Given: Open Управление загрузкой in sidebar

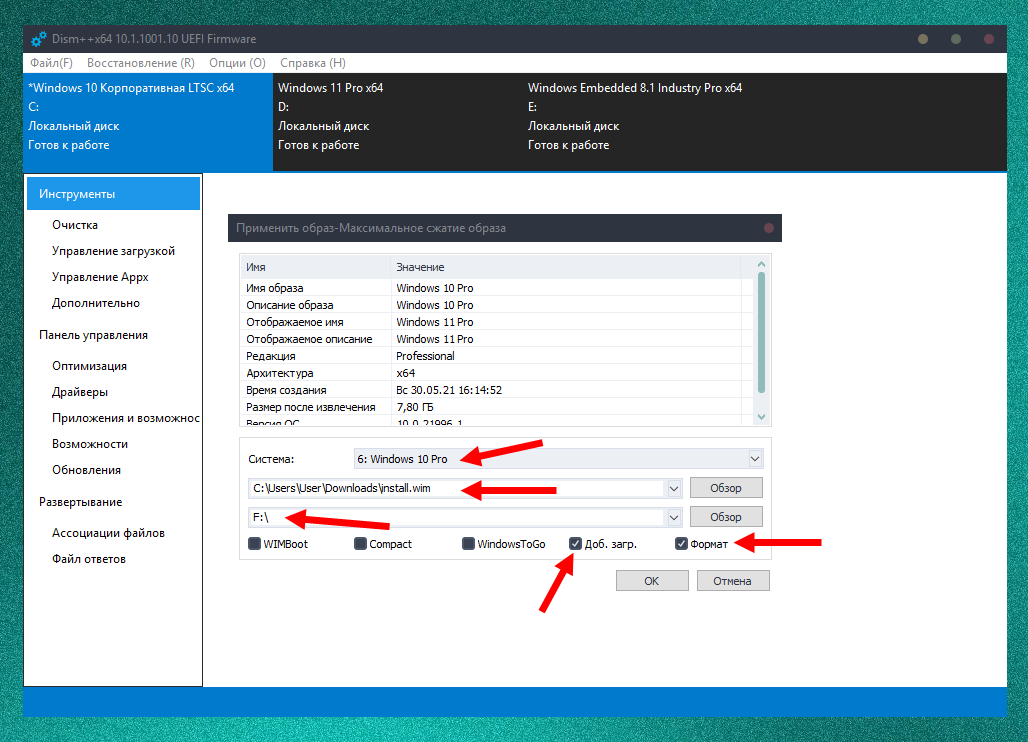Looking at the screenshot, I should pos(113,251).
